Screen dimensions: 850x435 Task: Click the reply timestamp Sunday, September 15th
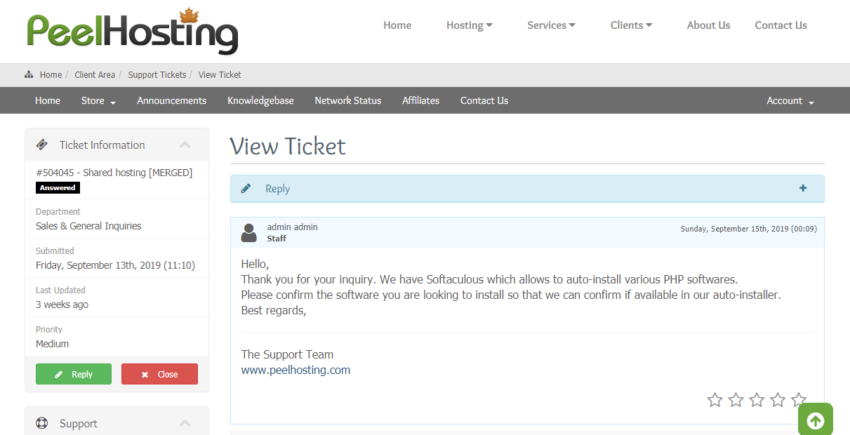749,229
